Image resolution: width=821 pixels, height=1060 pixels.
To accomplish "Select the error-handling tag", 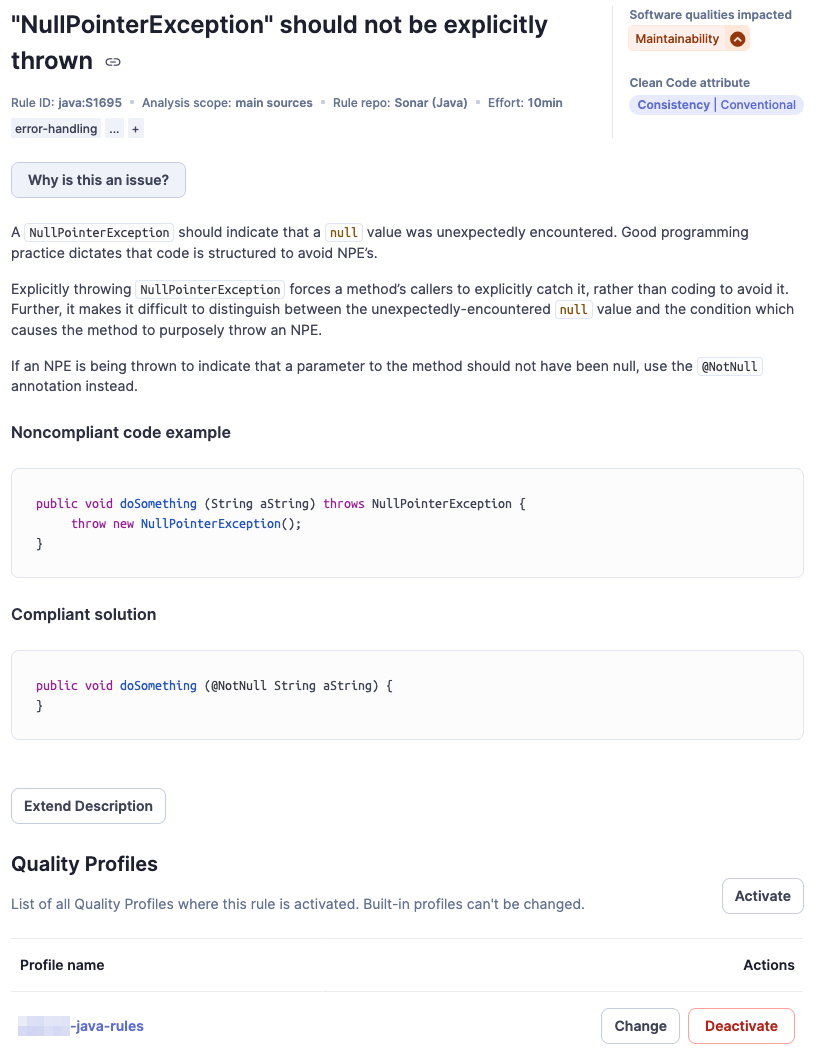I will point(56,129).
